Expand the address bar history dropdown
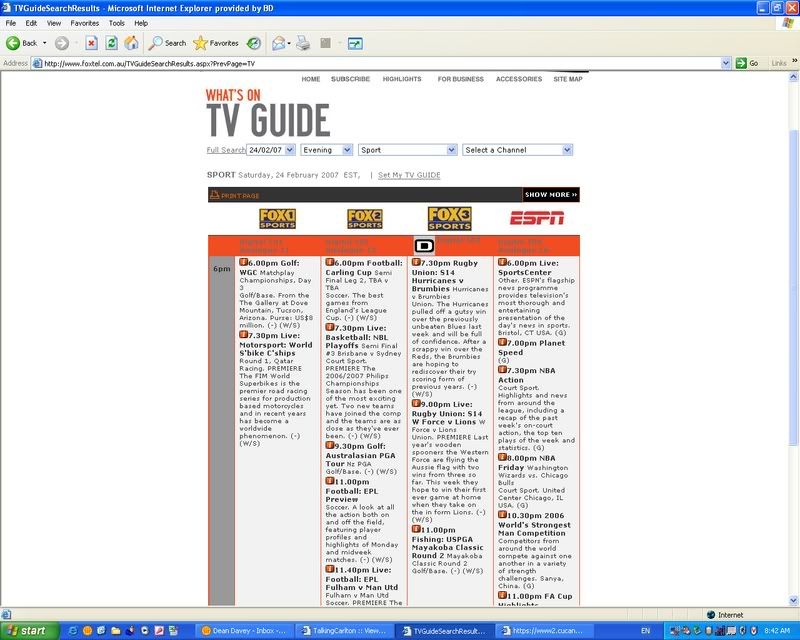 726,63
